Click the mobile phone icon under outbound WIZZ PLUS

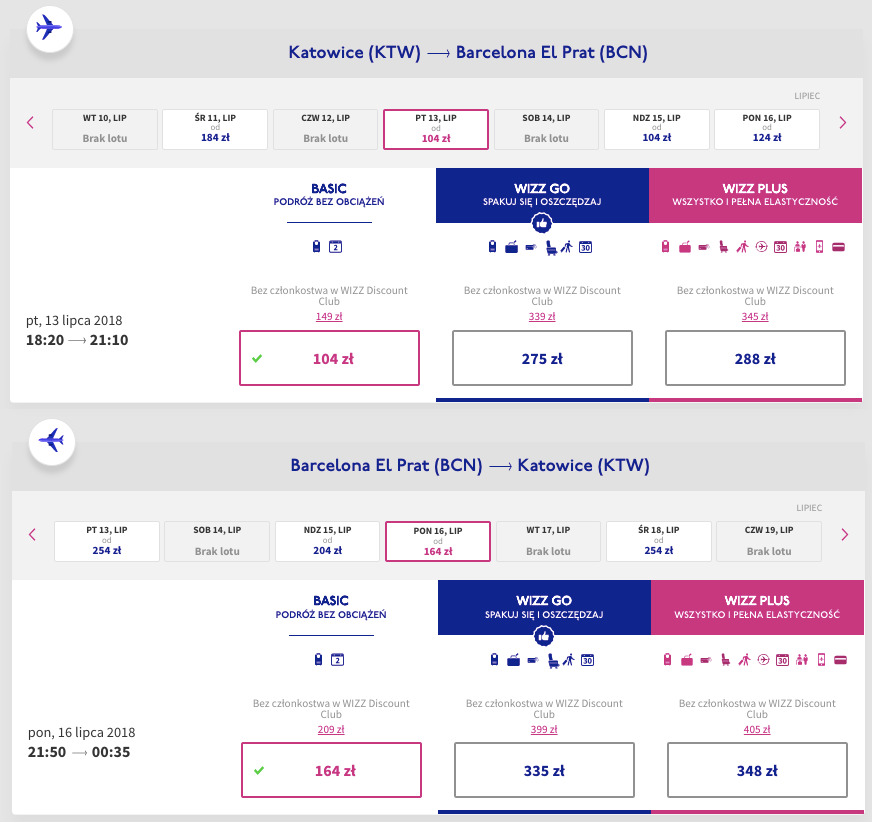point(819,247)
